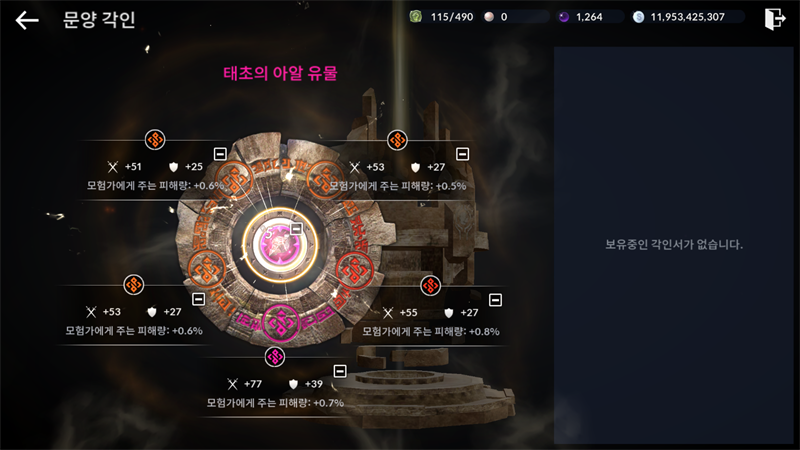800x450 pixels.
Task: Select the orange rune icon above lower-left +53 stats
Action: pyautogui.click(x=134, y=285)
